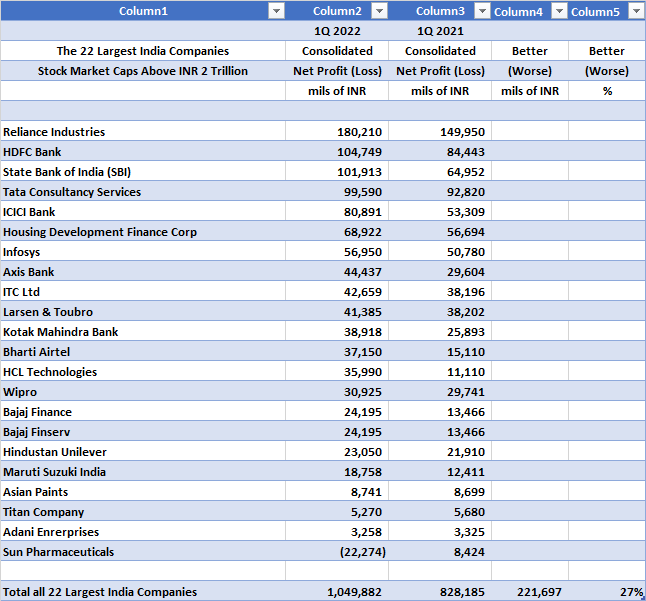
Task: Select the Asian Paints cell
Action: pyautogui.click(x=143, y=491)
